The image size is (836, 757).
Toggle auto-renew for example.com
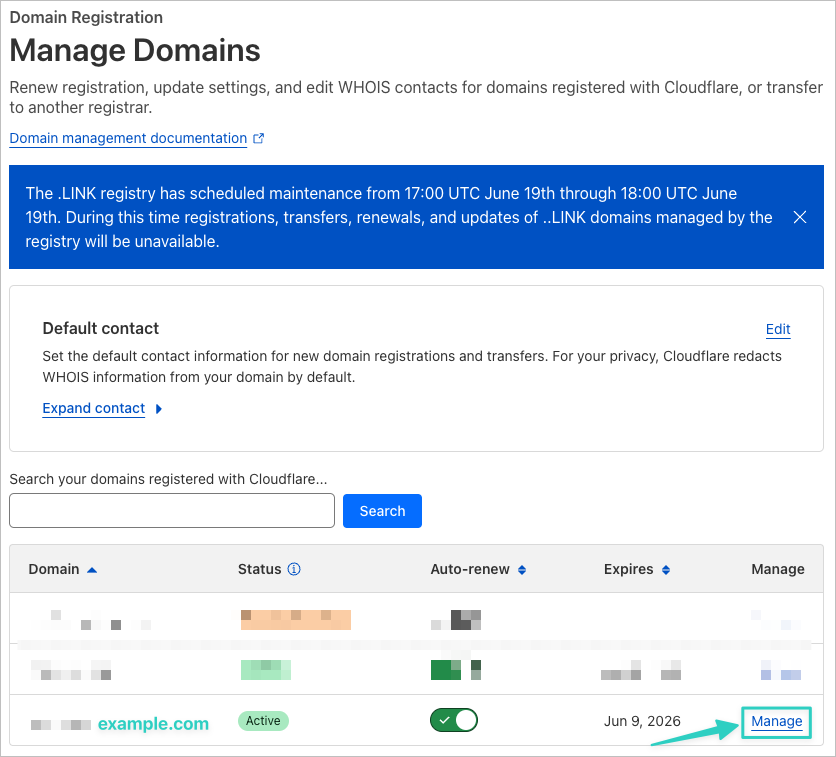tap(454, 720)
